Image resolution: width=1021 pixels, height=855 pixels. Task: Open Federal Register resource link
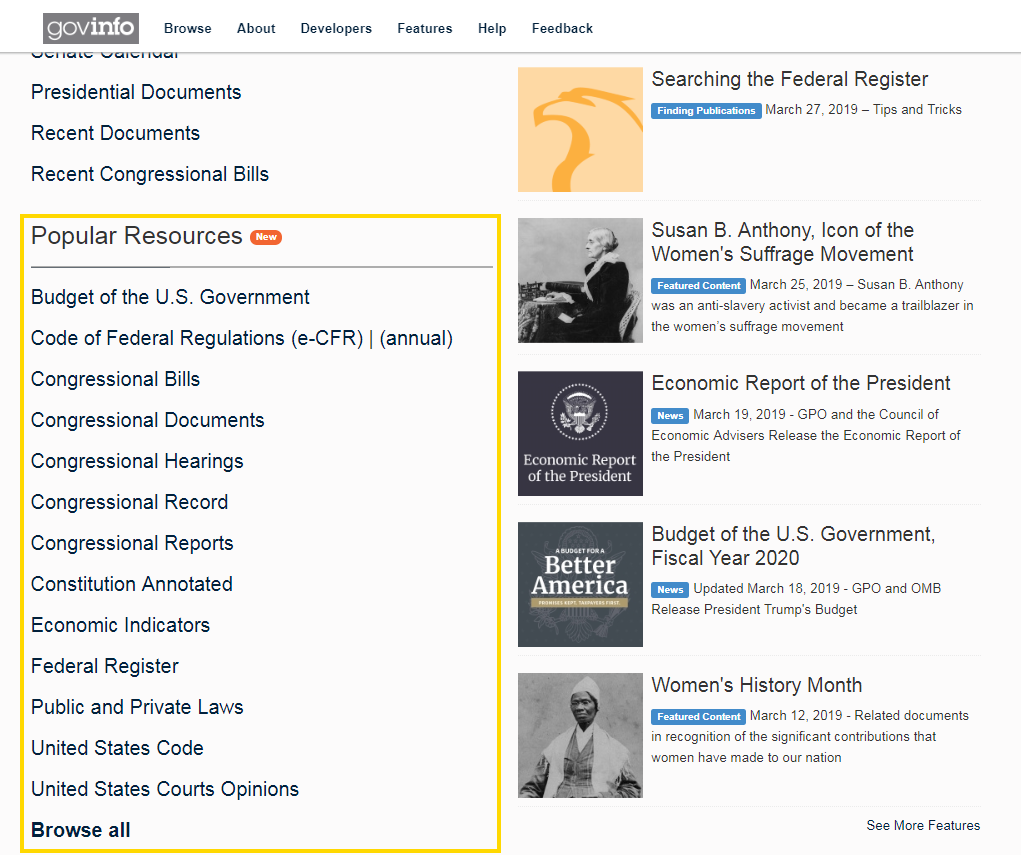click(x=105, y=666)
